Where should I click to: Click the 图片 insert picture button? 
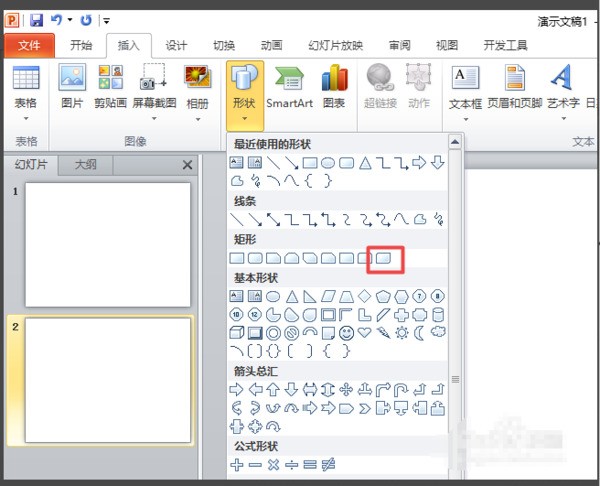click(72, 87)
